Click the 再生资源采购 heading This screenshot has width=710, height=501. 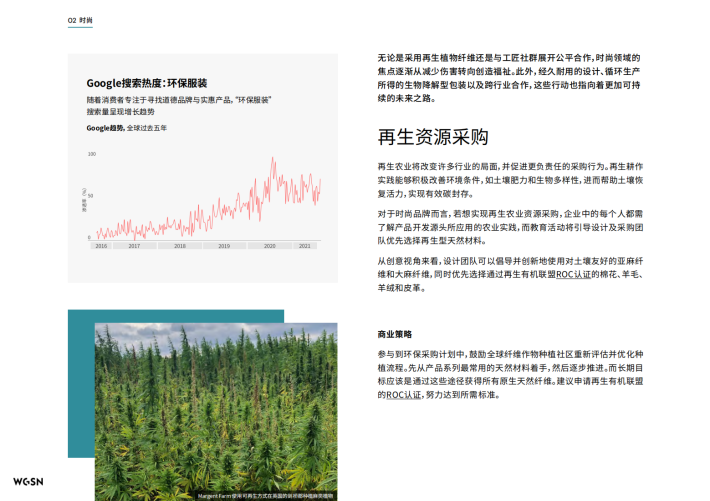[432, 136]
